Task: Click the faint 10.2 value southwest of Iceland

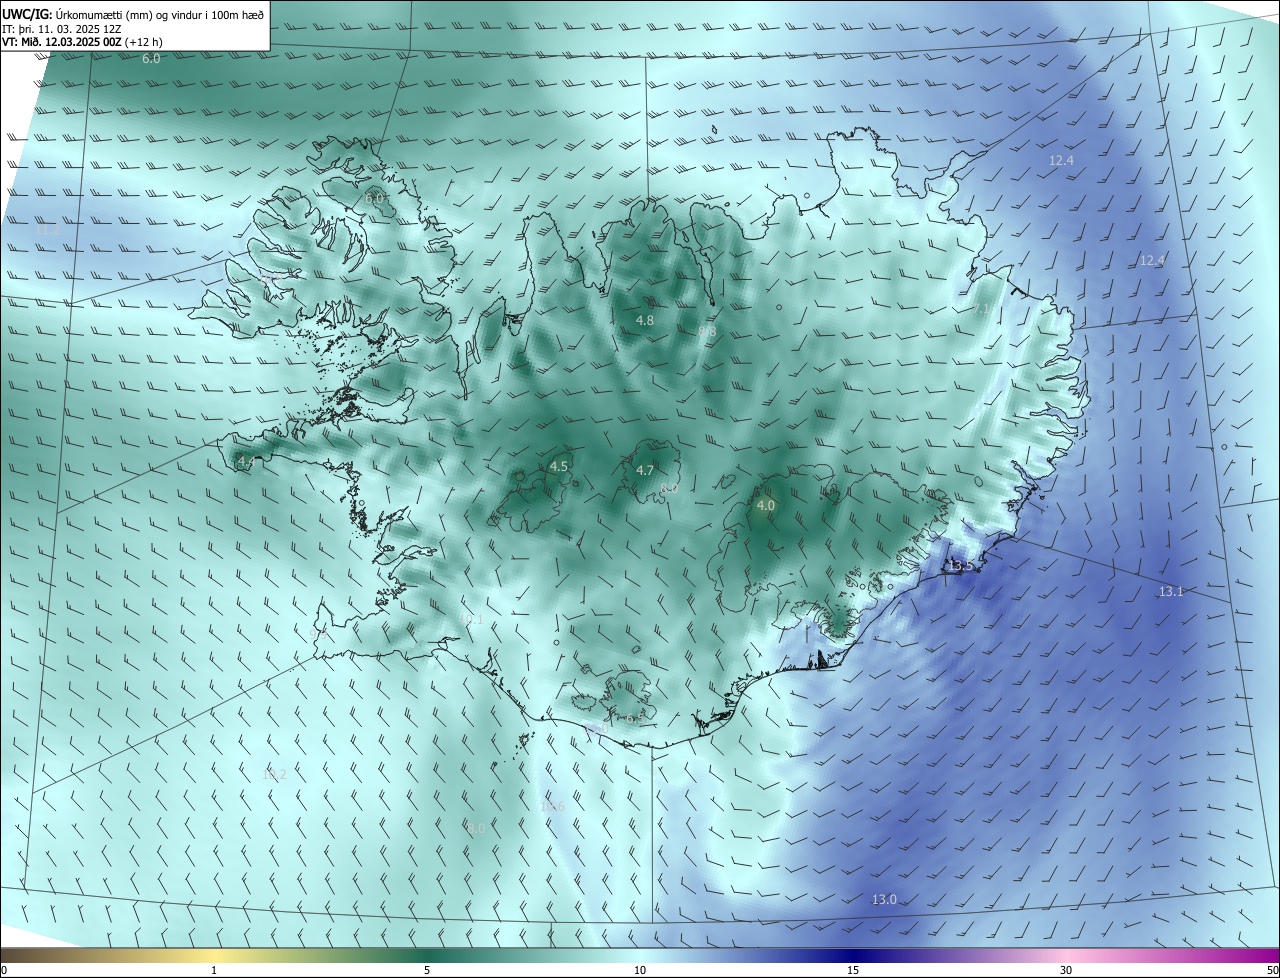Action: (x=274, y=774)
